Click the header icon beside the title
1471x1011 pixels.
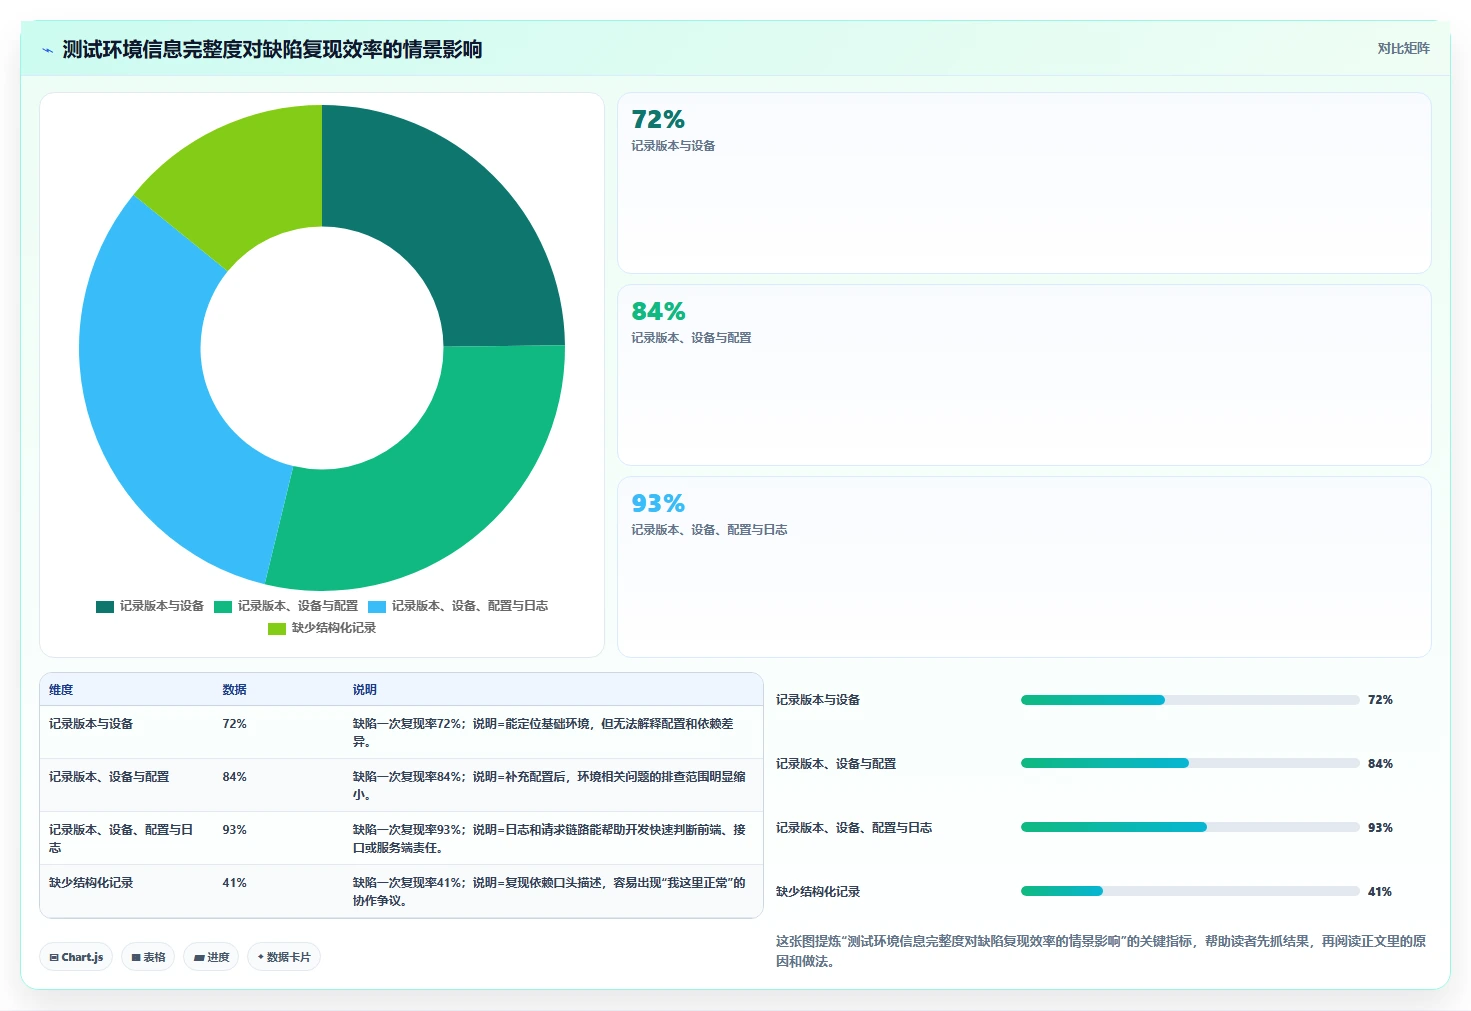(x=47, y=50)
